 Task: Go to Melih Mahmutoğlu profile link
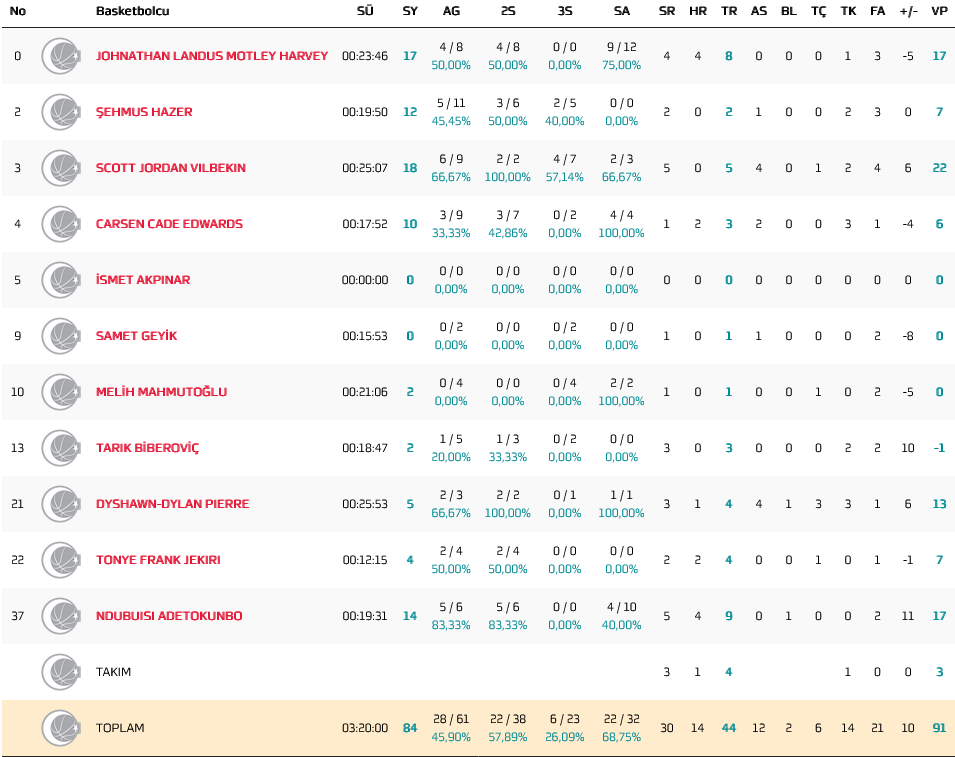pyautogui.click(x=161, y=392)
